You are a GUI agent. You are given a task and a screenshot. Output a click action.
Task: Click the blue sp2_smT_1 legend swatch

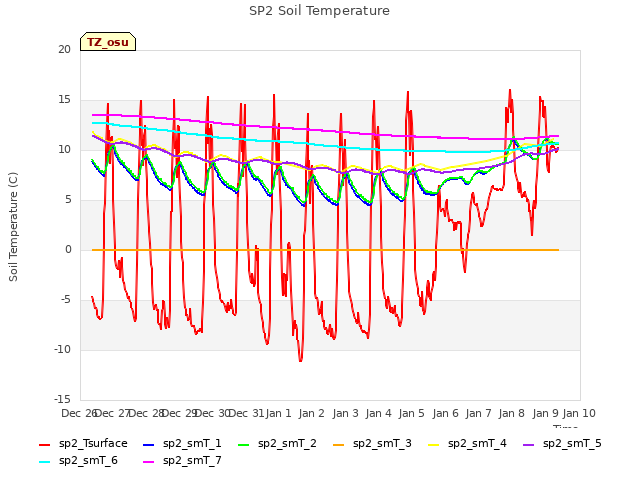149,444
